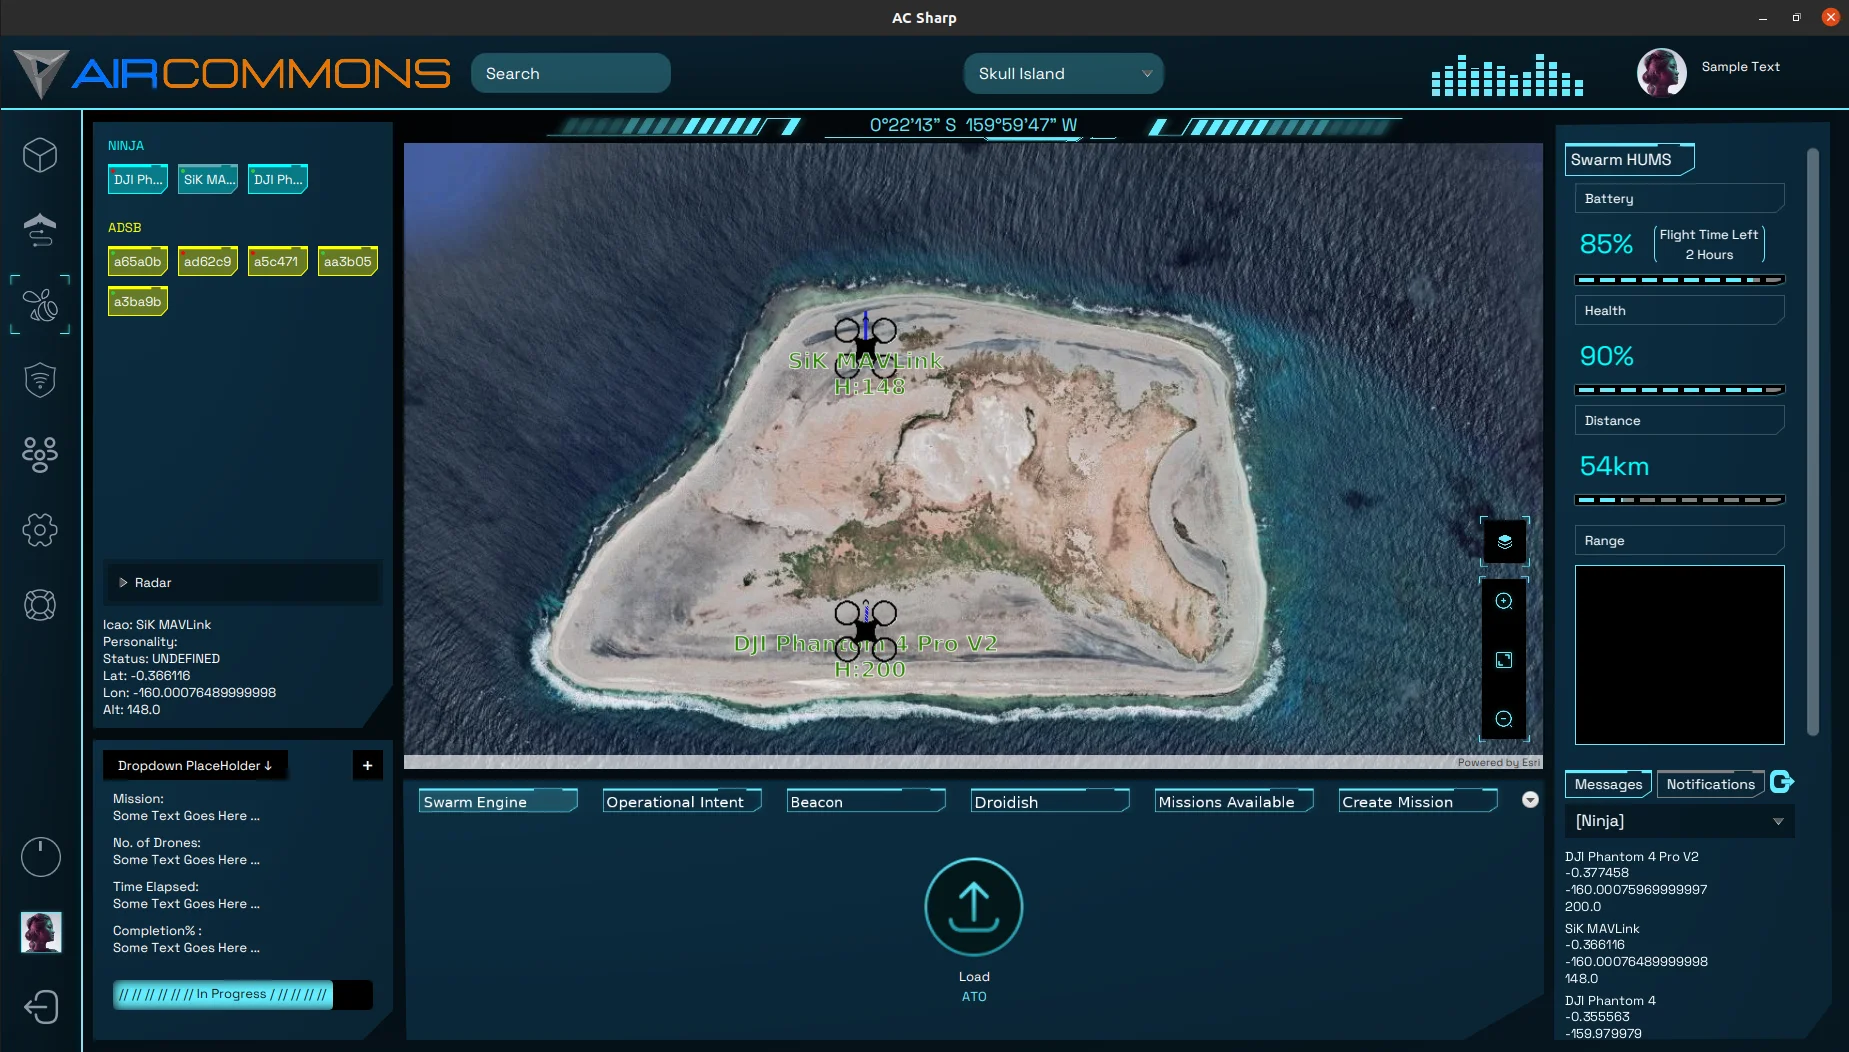Click the Load ATO upload icon
Screen dimensions: 1849x1052
(974, 907)
